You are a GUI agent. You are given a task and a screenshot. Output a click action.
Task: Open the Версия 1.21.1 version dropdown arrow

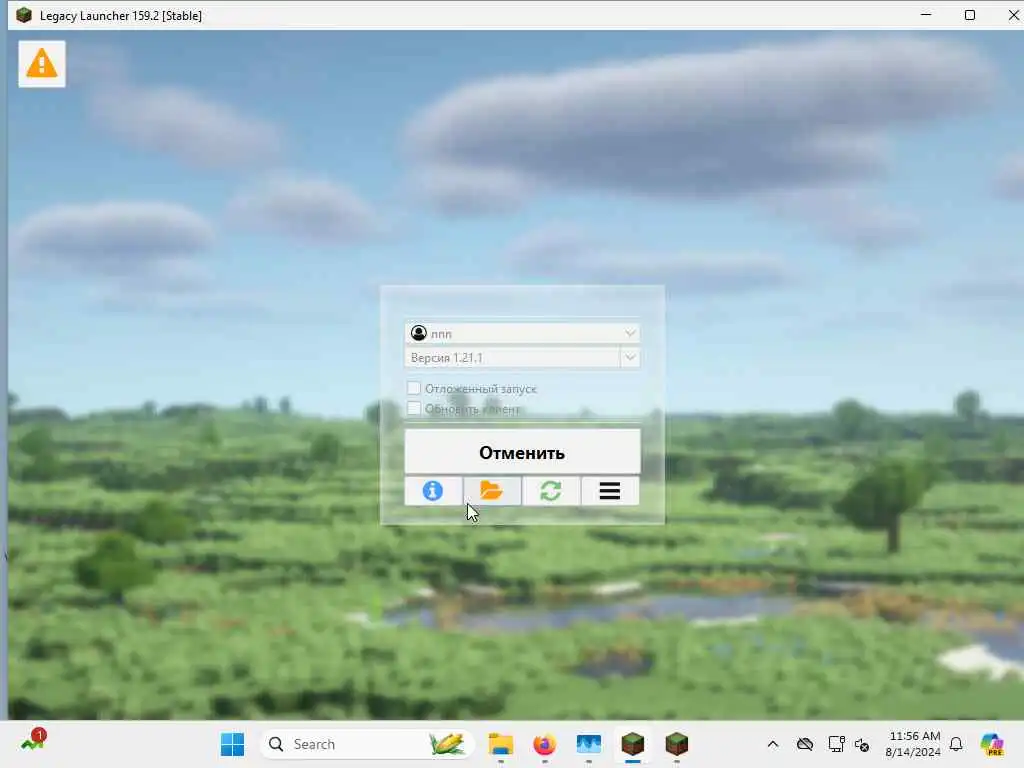tap(630, 357)
